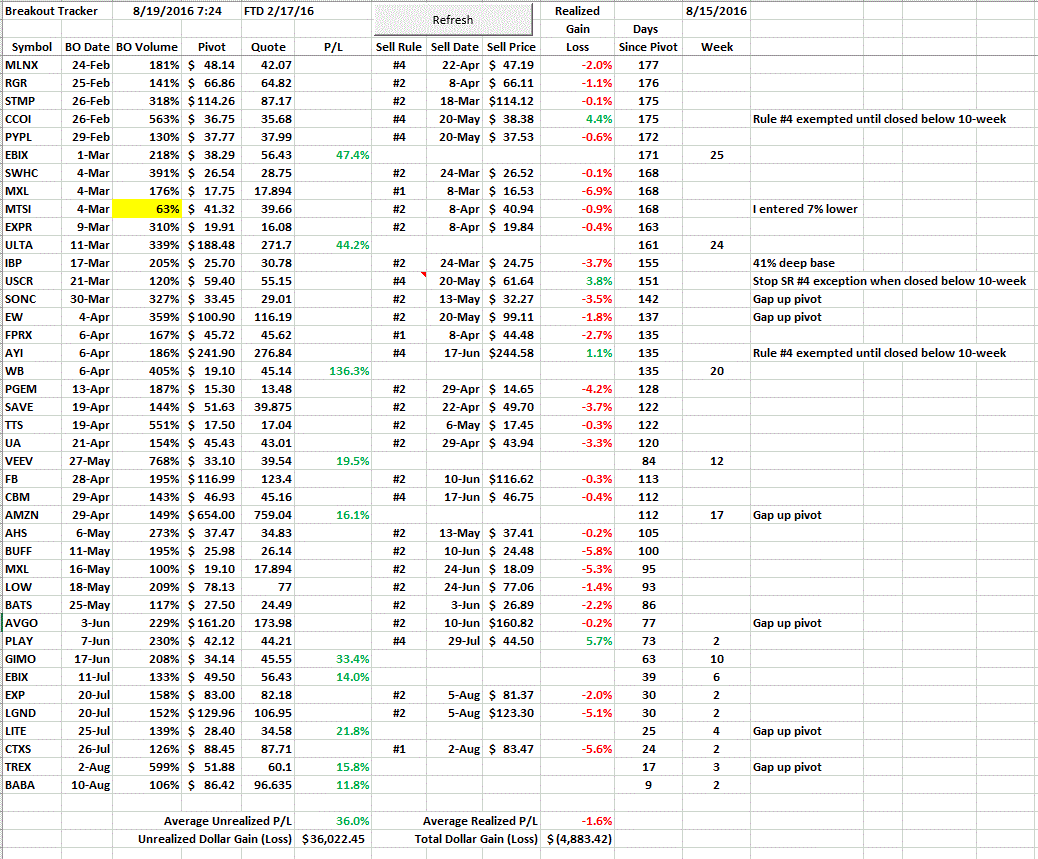Click the P/L column header
Image resolution: width=1038 pixels, height=859 pixels.
pyautogui.click(x=333, y=47)
